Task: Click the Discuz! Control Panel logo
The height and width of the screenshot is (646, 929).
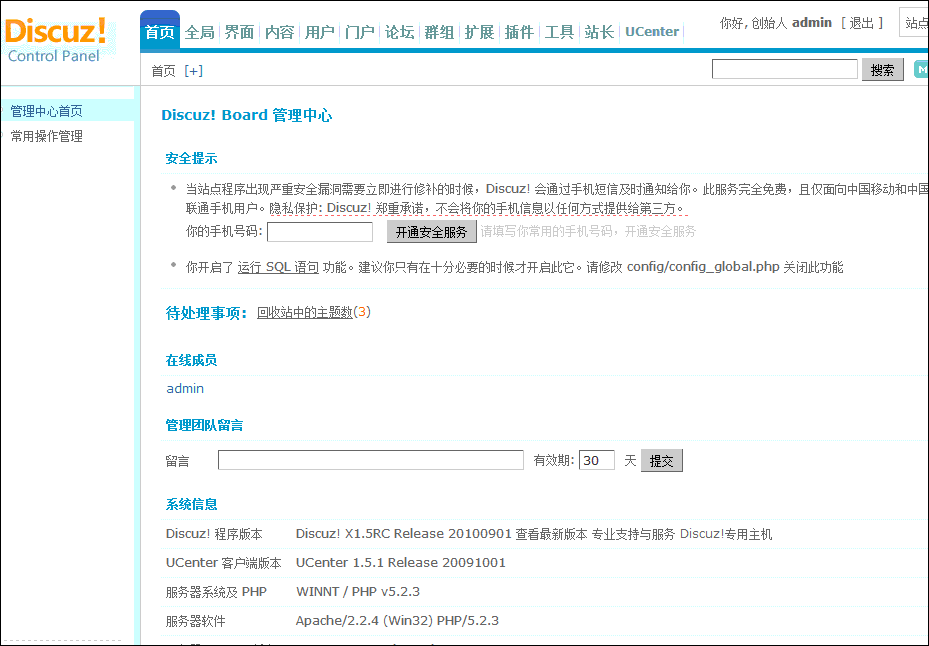Action: click(56, 38)
